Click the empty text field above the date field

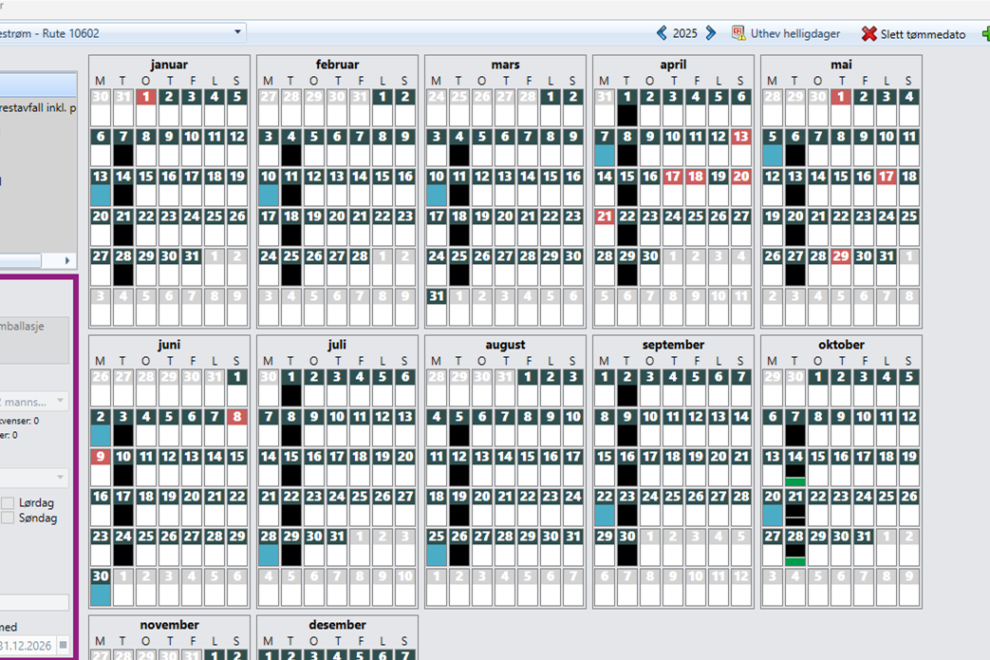coord(34,603)
